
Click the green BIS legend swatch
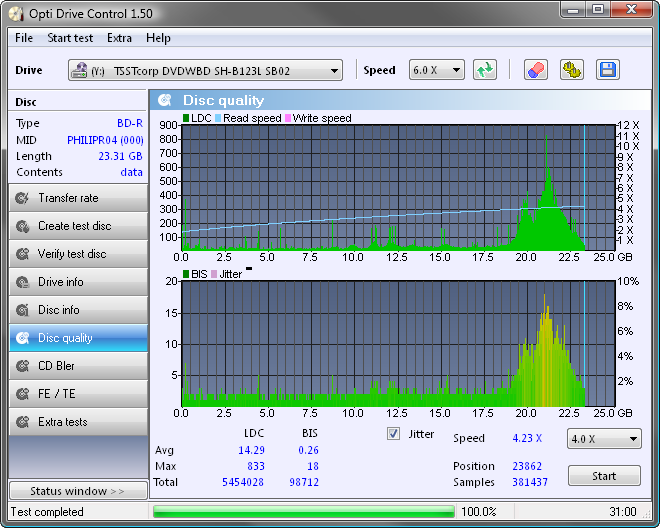click(x=186, y=274)
